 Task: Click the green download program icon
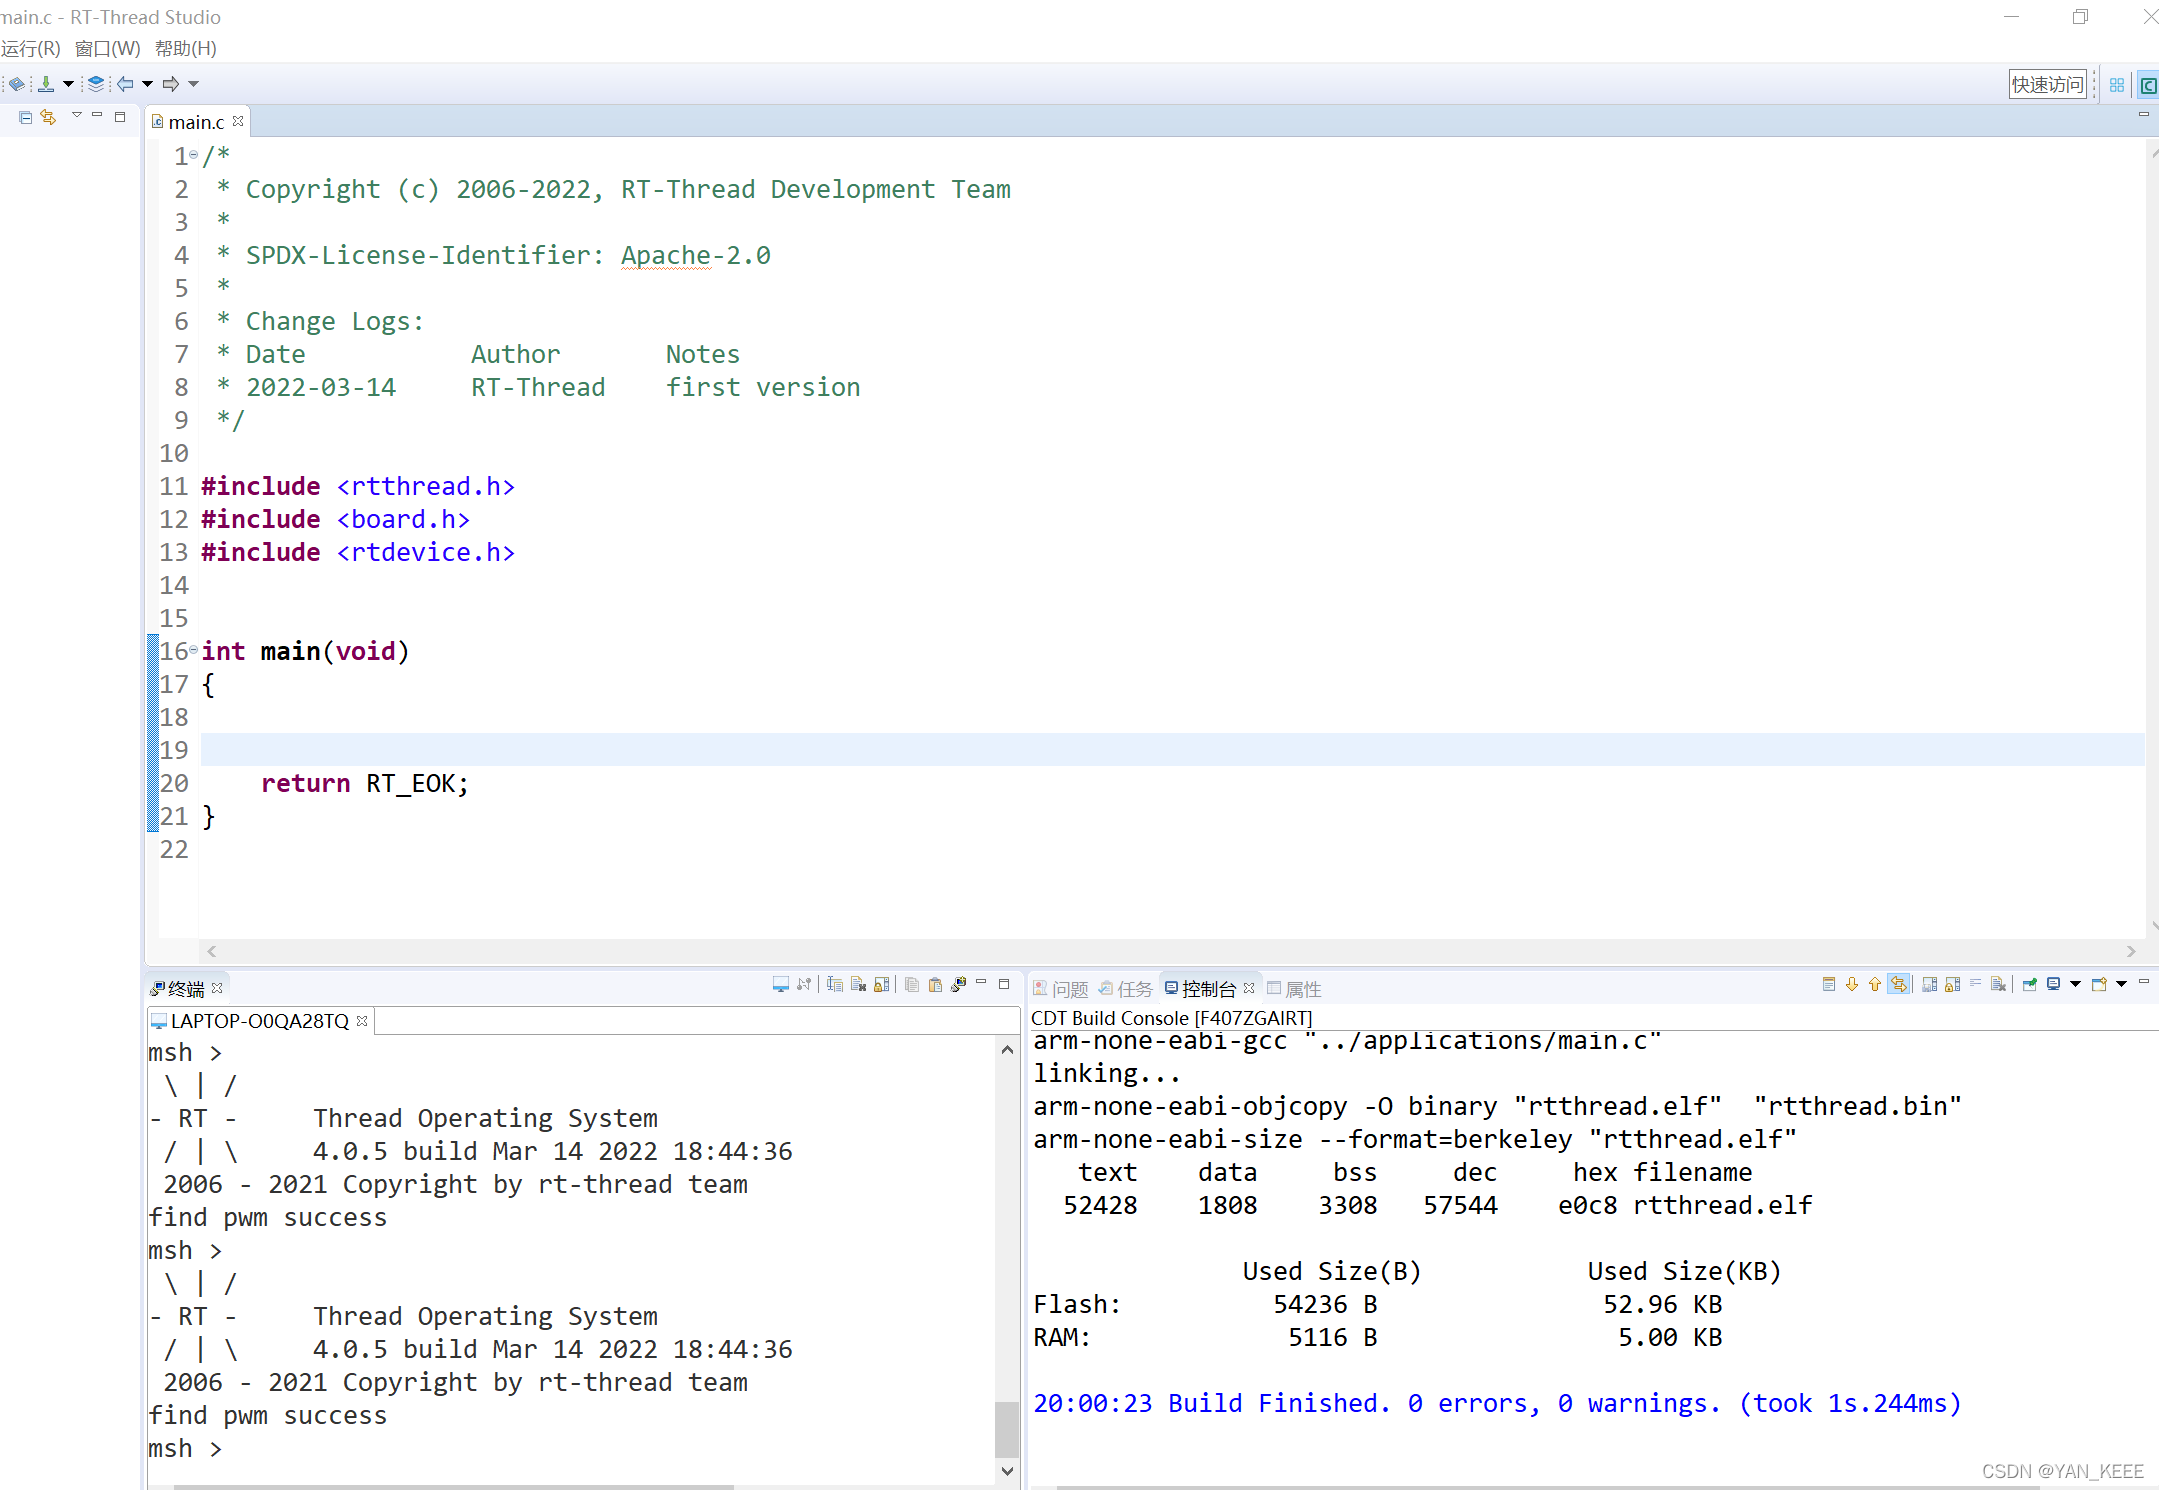[x=46, y=84]
